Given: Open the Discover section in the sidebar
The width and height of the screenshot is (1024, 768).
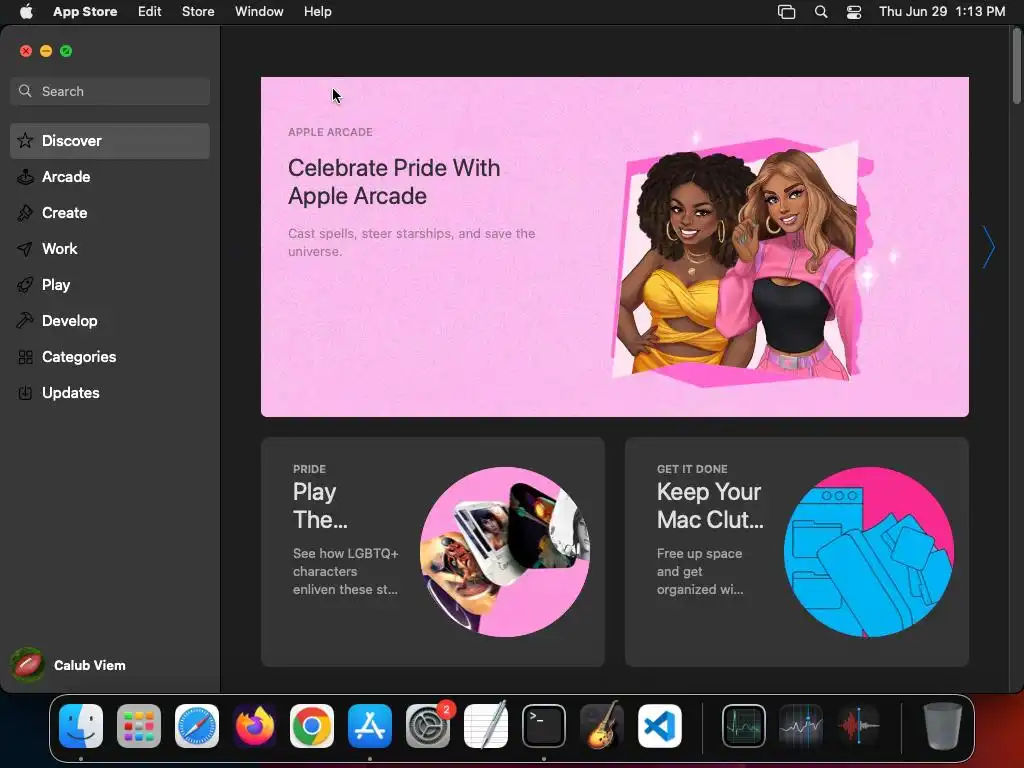Looking at the screenshot, I should point(110,141).
